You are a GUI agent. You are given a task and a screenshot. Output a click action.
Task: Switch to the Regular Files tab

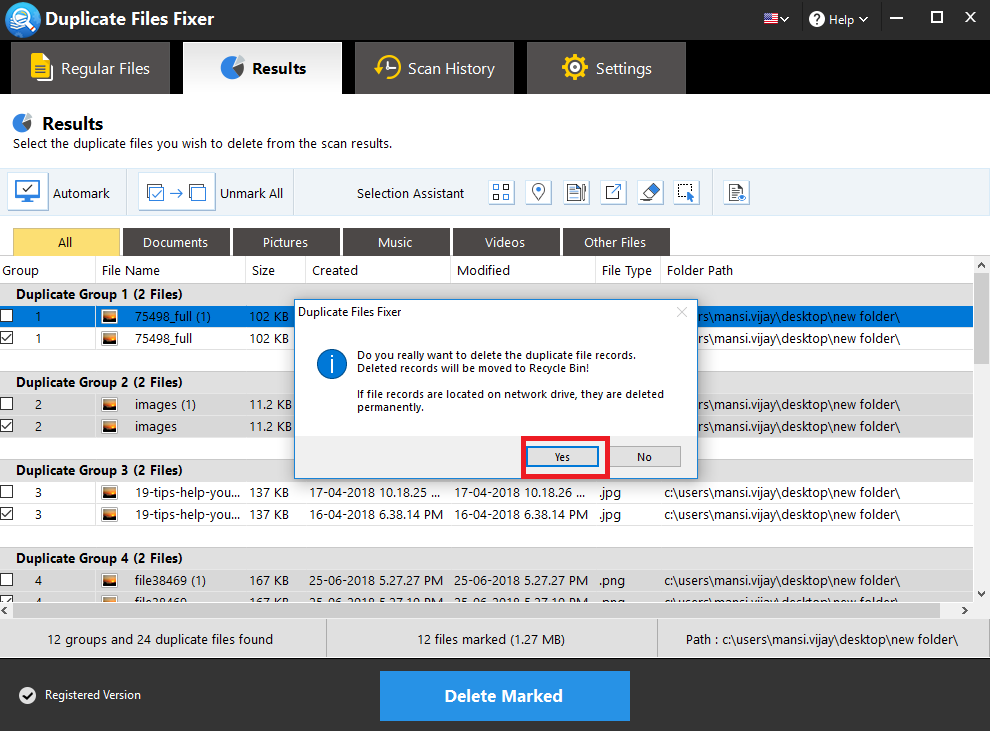click(91, 68)
